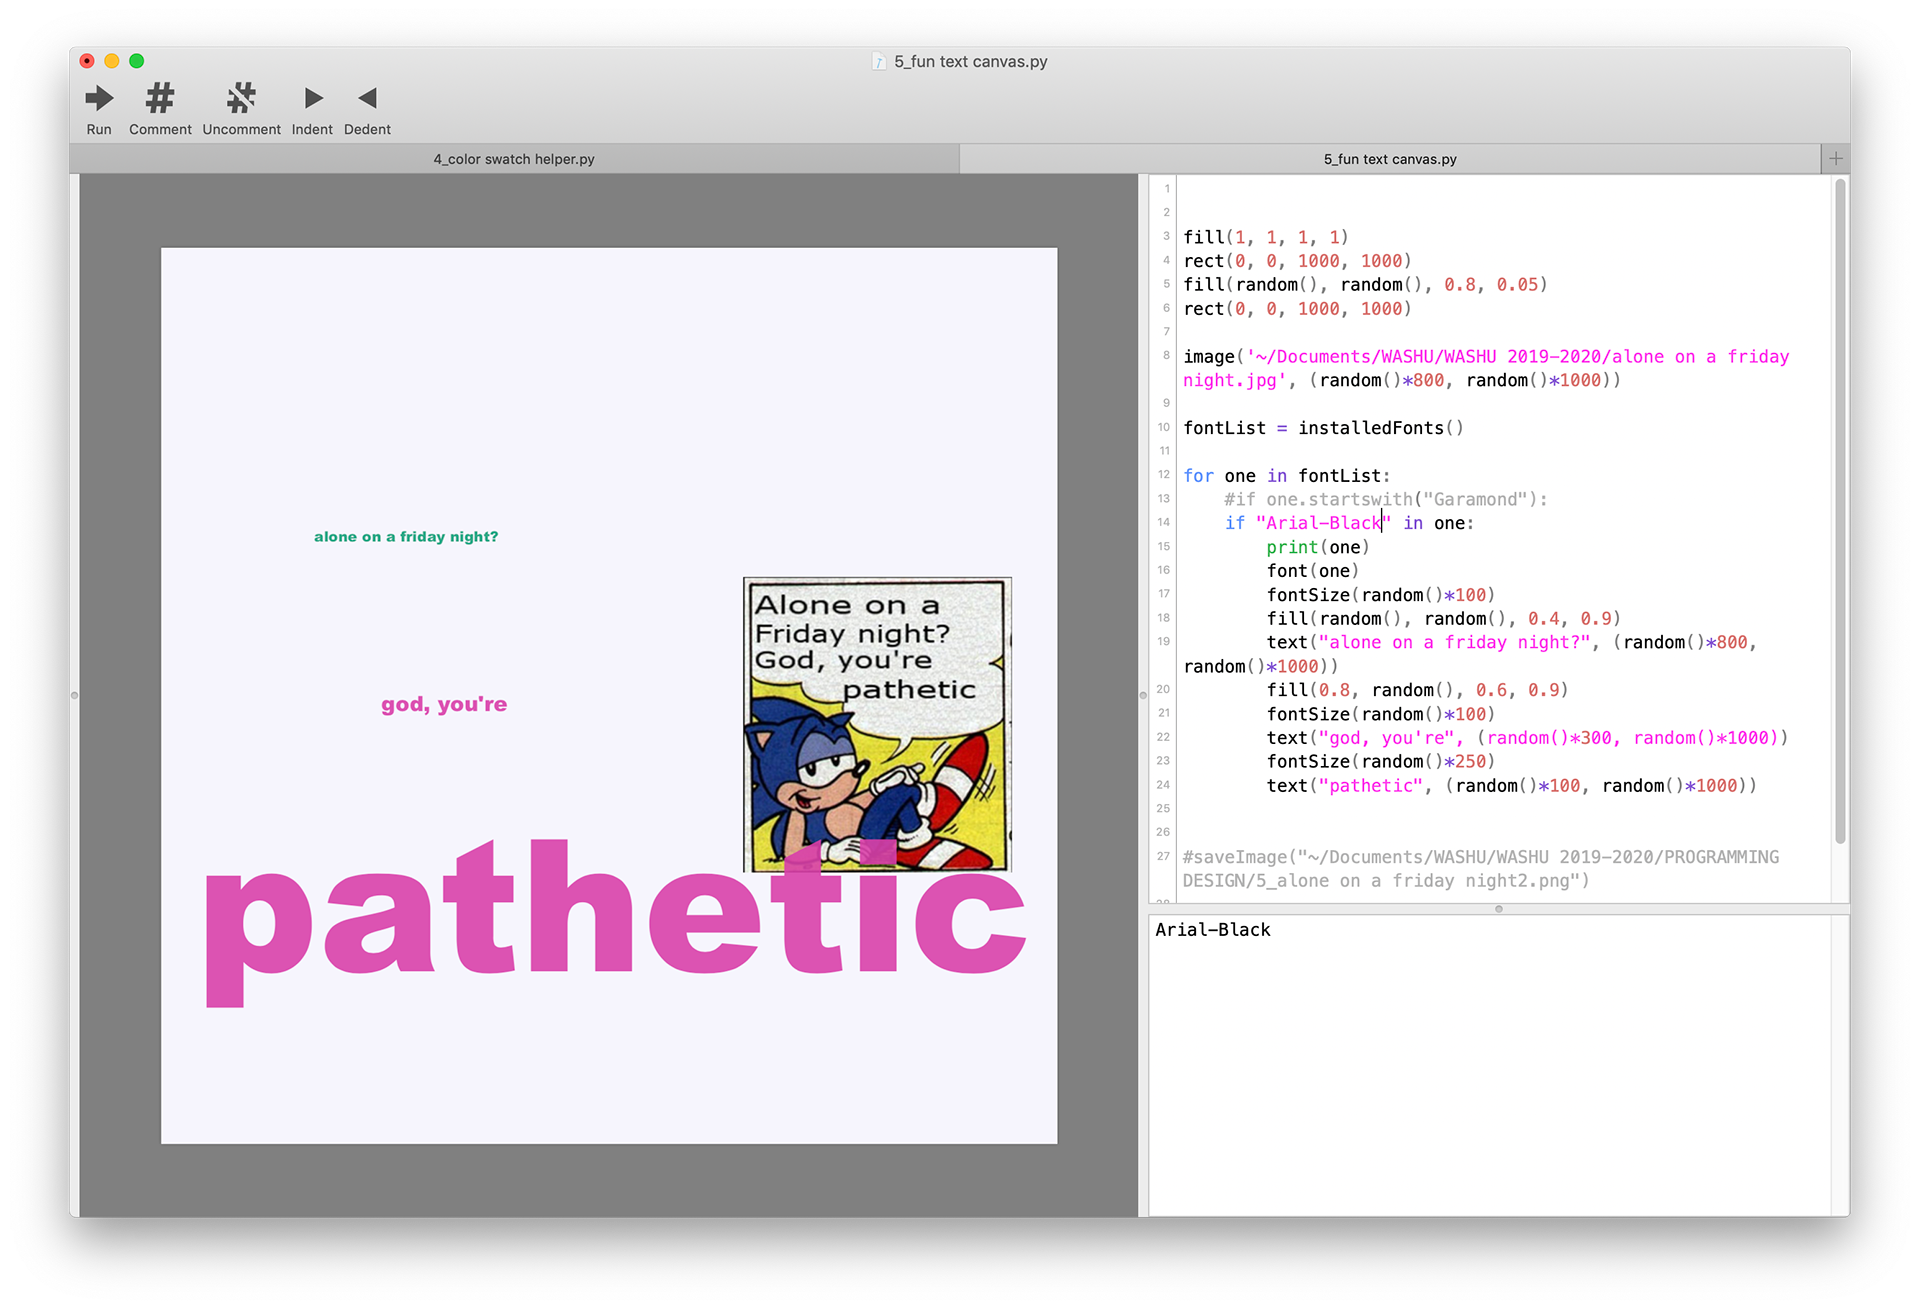Click the commented Garamond startswith line
The width and height of the screenshot is (1920, 1309).
pyautogui.click(x=1385, y=499)
